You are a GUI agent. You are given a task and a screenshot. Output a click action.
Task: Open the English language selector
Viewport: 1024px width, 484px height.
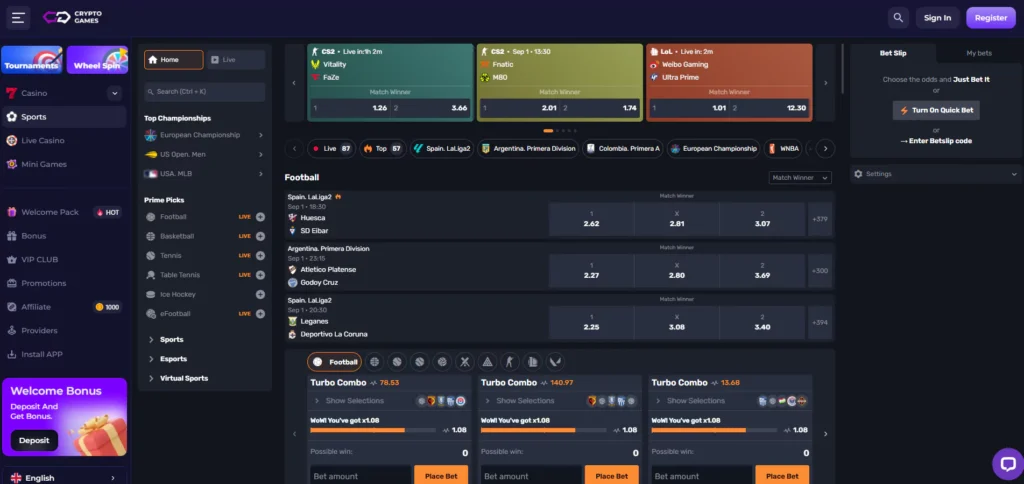tap(63, 477)
